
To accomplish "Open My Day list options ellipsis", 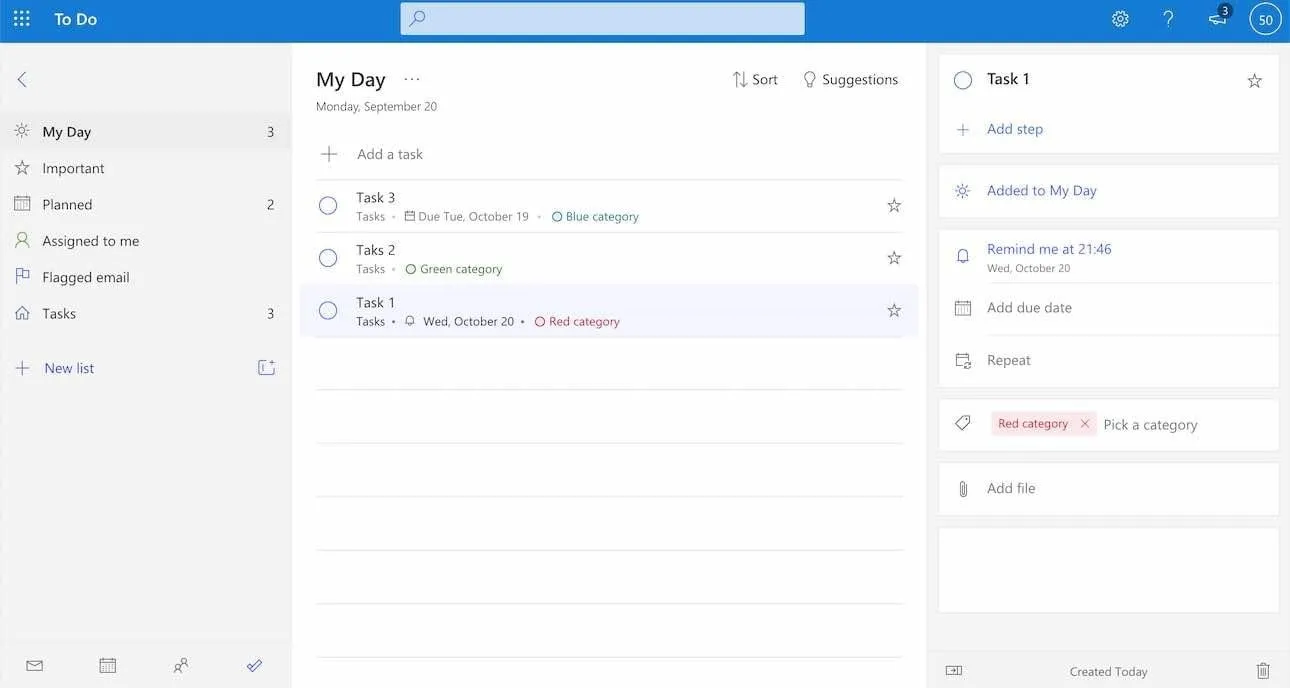I will coord(412,79).
